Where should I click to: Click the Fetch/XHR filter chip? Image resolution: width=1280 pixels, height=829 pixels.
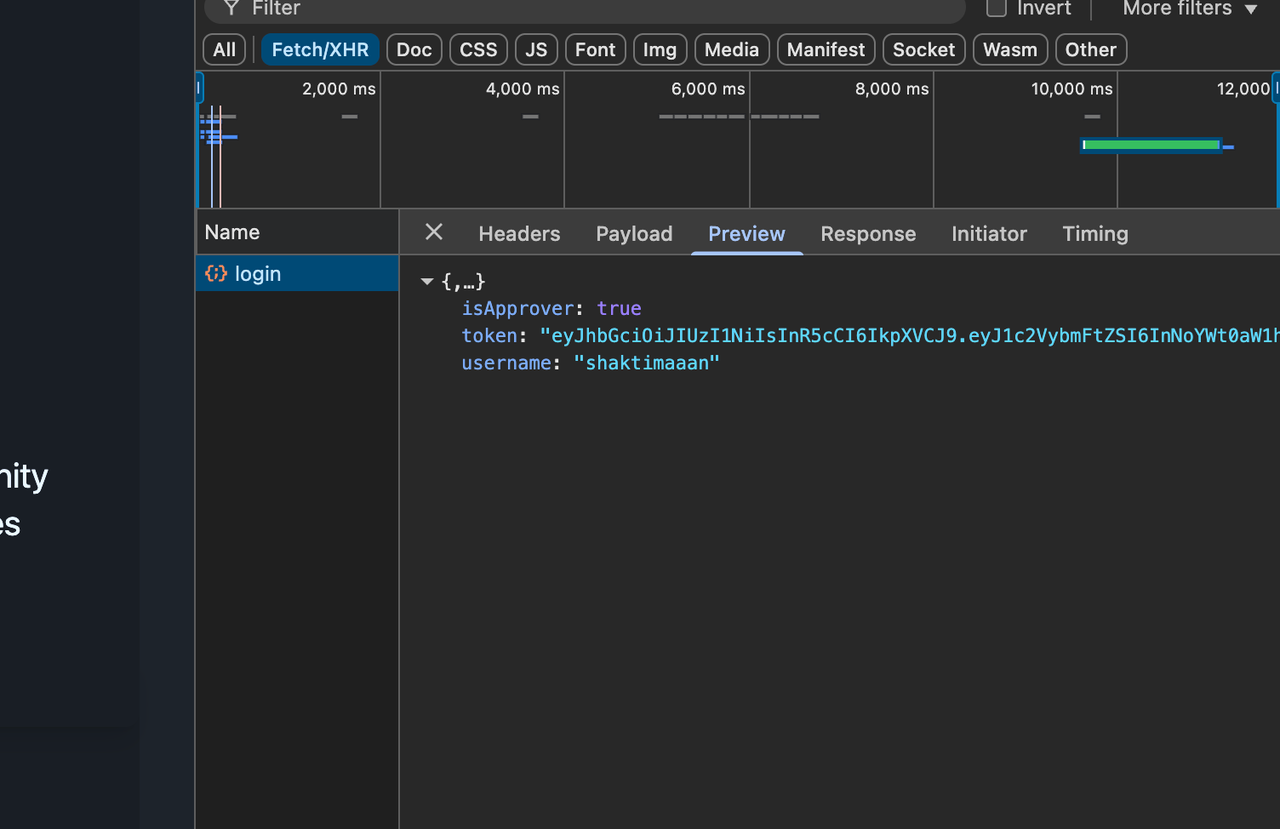(319, 49)
